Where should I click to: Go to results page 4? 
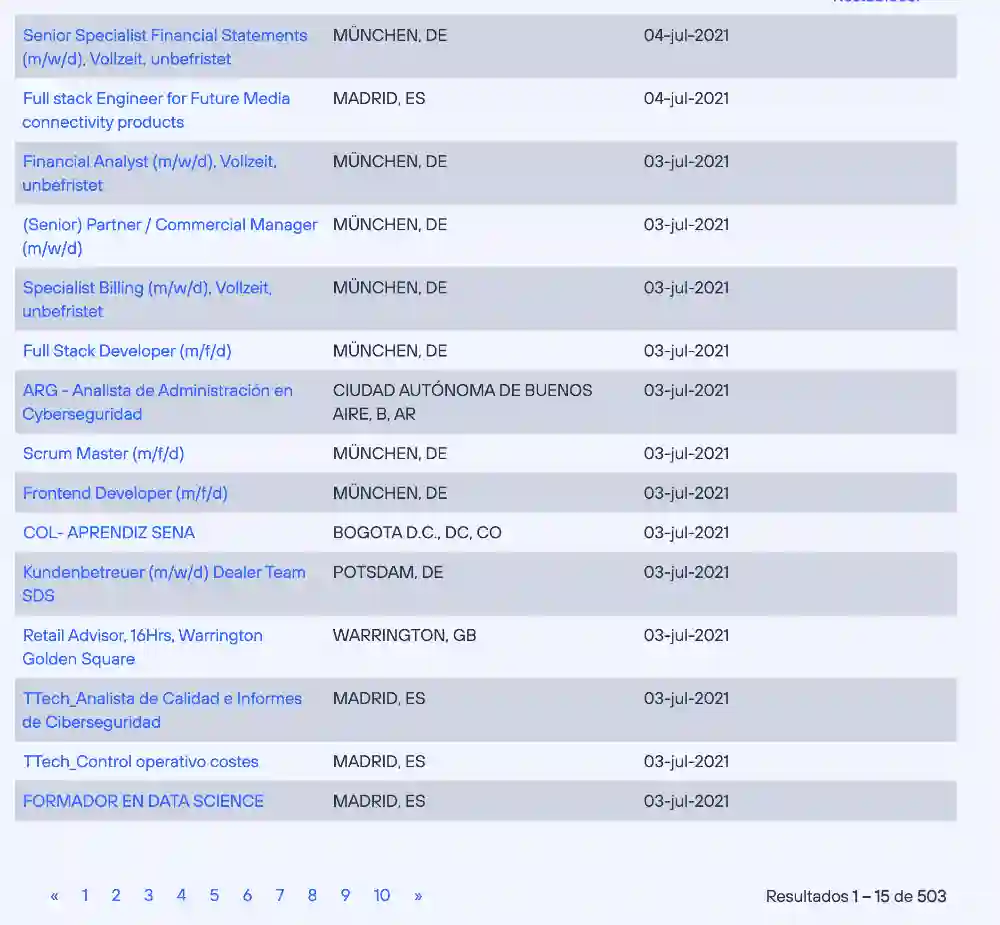point(181,895)
